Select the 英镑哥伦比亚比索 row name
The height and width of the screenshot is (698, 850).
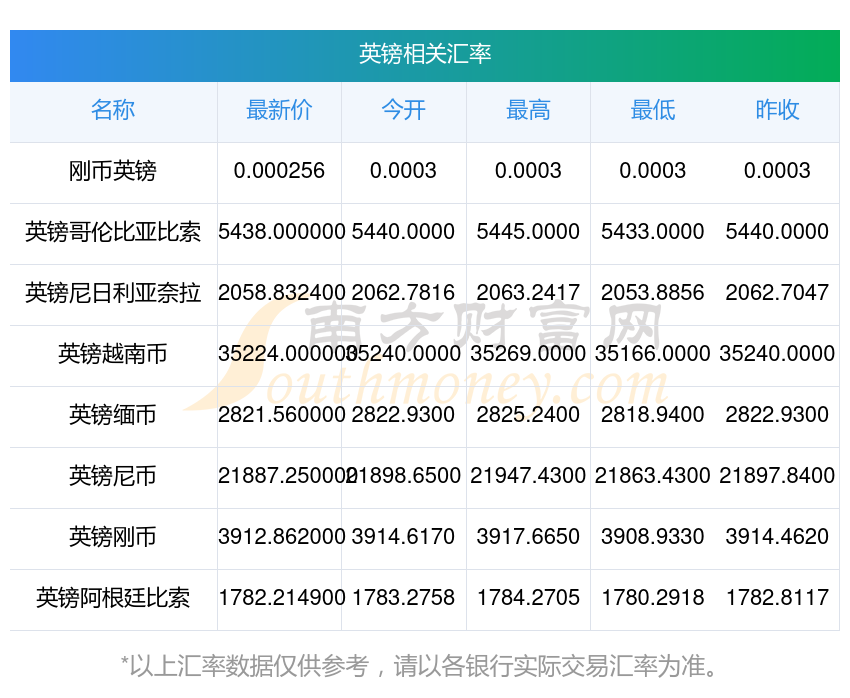tap(113, 232)
